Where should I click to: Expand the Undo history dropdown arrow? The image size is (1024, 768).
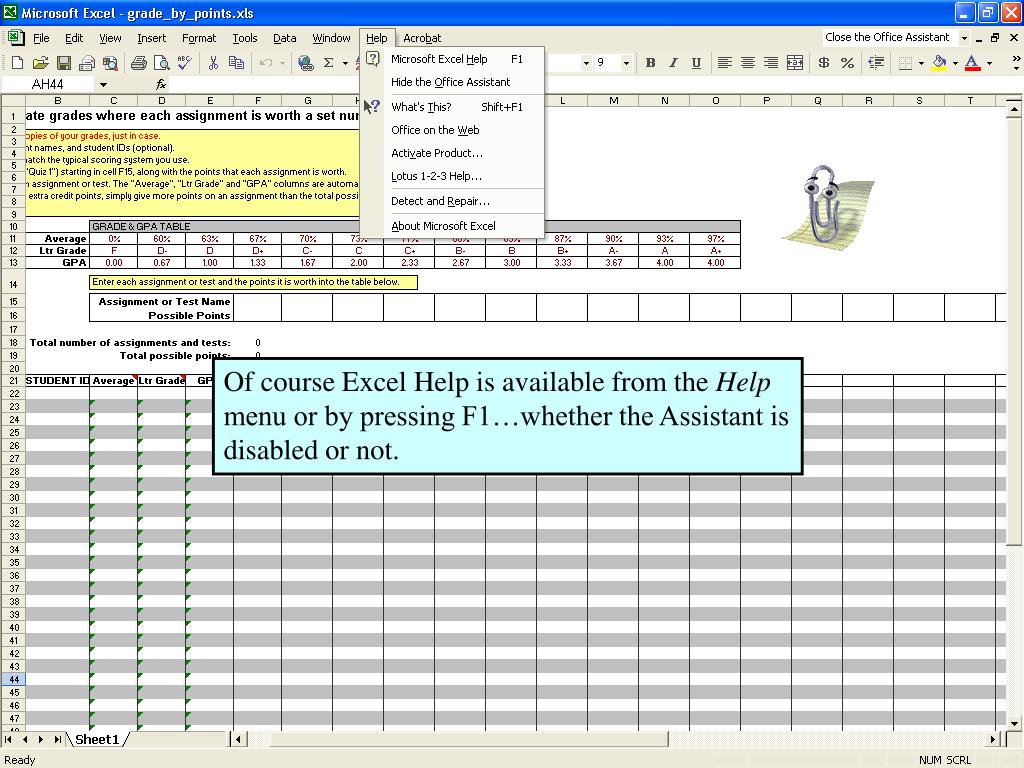282,63
